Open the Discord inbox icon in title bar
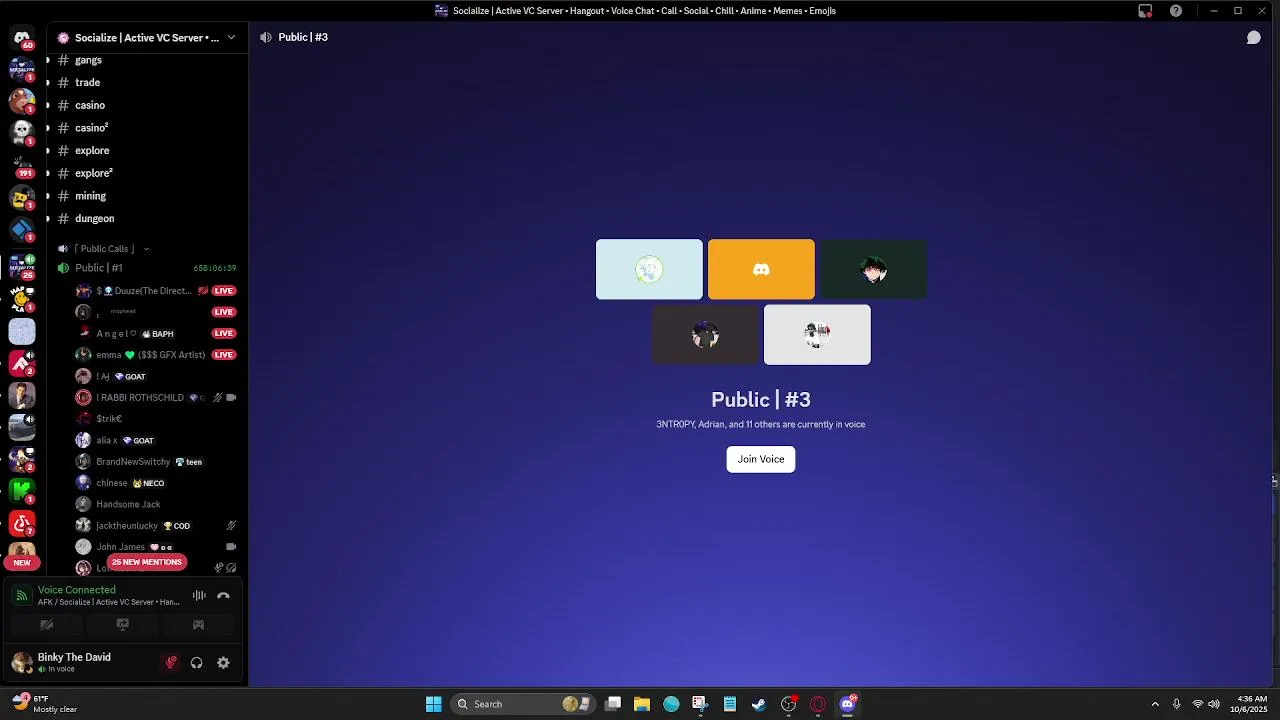This screenshot has width=1280, height=720. point(1145,11)
